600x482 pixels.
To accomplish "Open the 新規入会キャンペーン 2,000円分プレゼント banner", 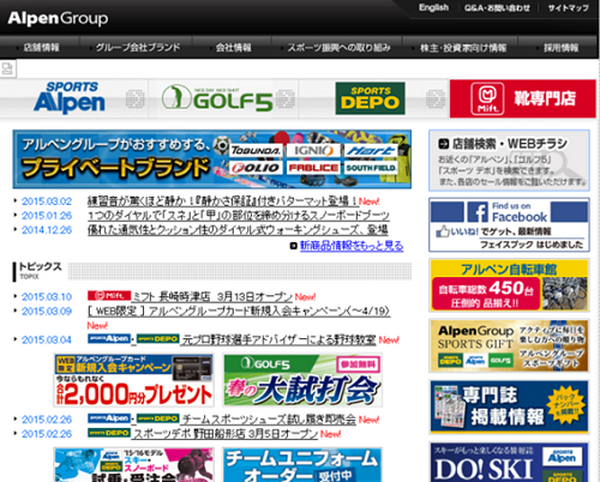I will (134, 380).
